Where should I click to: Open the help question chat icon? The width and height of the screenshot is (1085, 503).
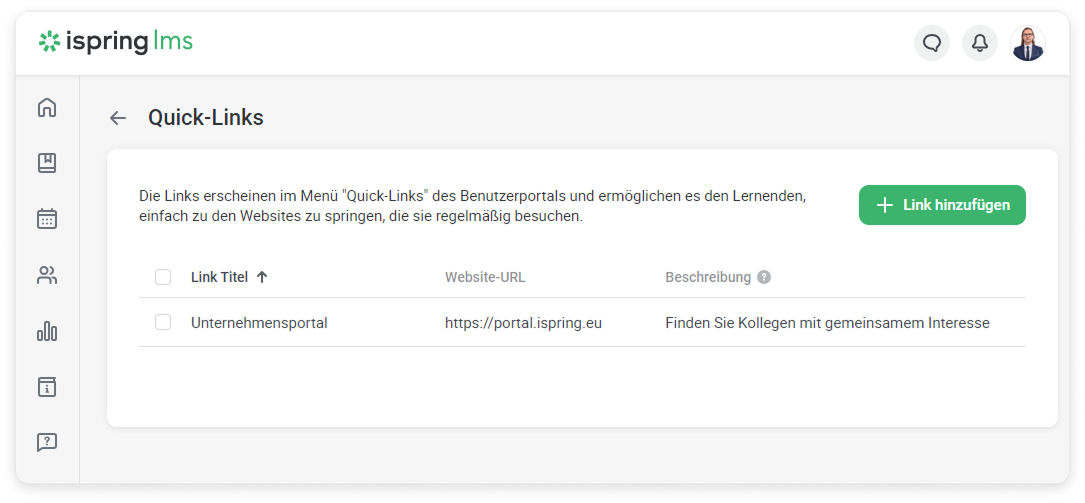pyautogui.click(x=47, y=442)
